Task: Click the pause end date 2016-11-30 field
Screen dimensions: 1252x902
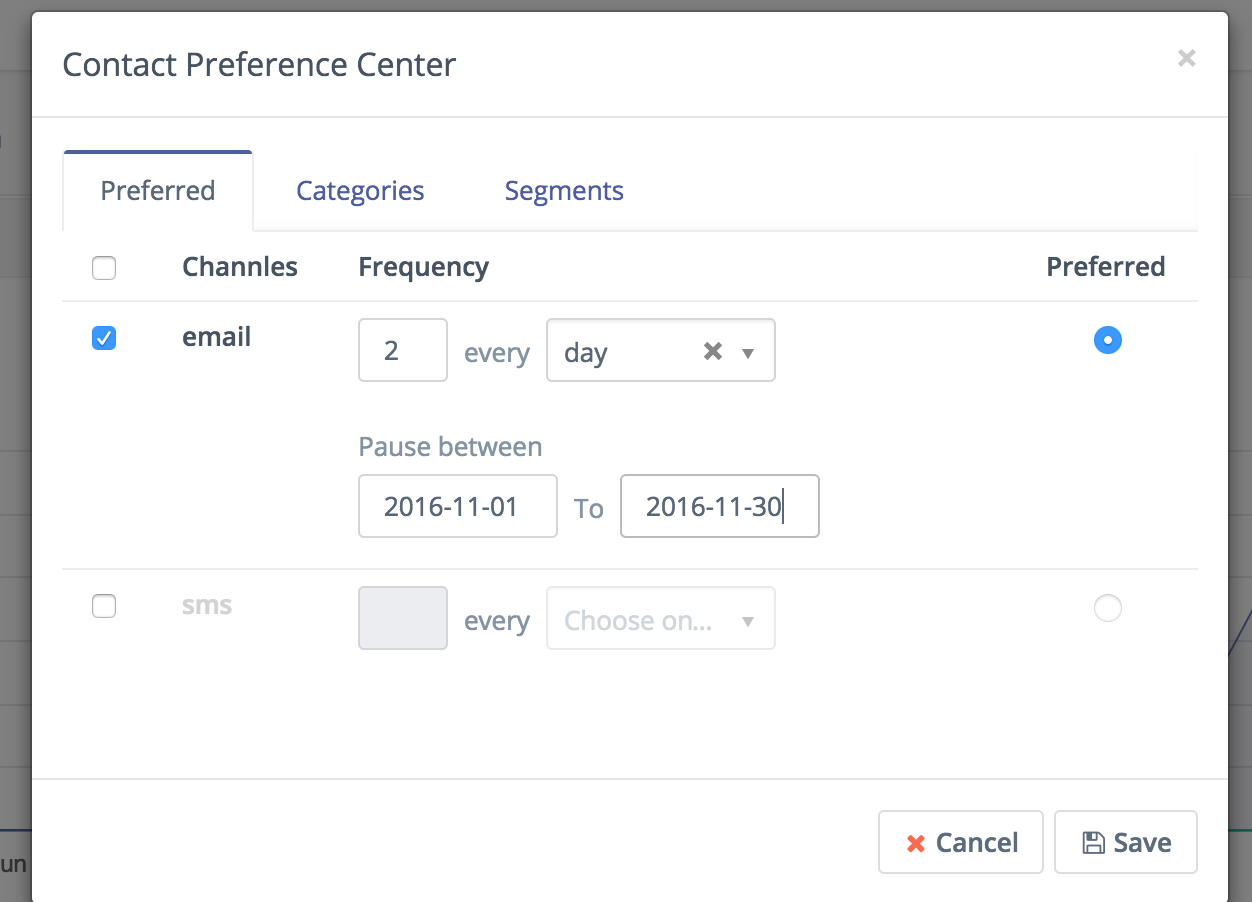Action: click(720, 506)
